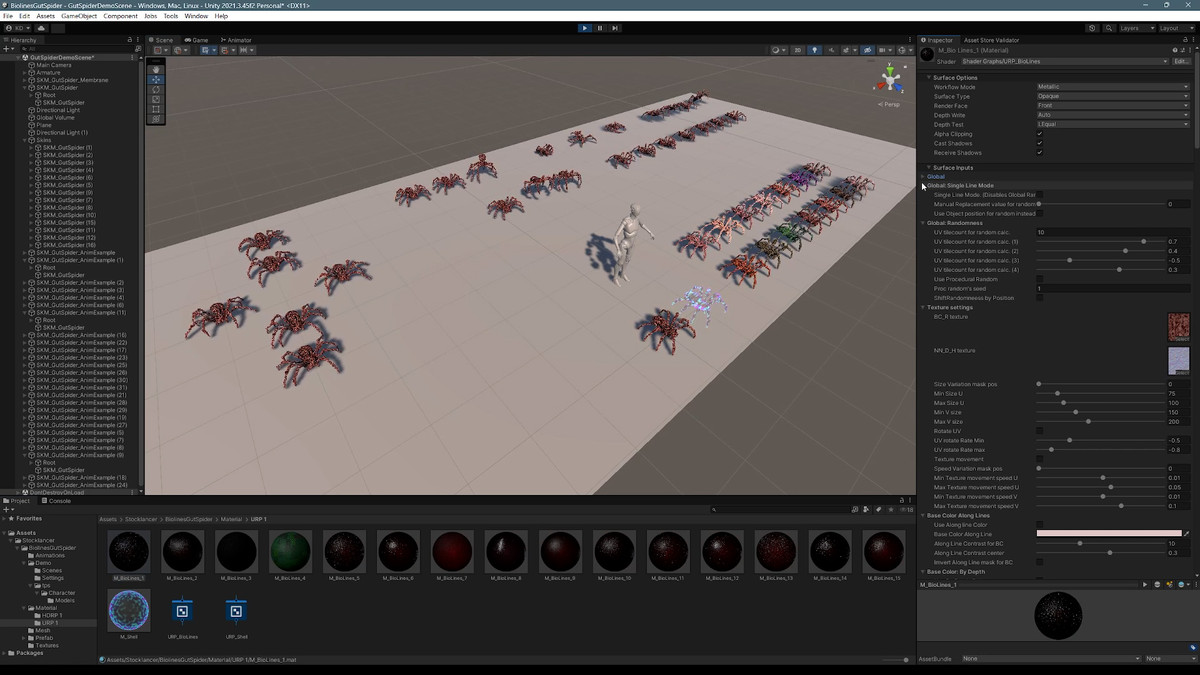The width and height of the screenshot is (1200, 675).
Task: Uncheck the Alpha Clipping checkbox
Action: pyautogui.click(x=1040, y=134)
